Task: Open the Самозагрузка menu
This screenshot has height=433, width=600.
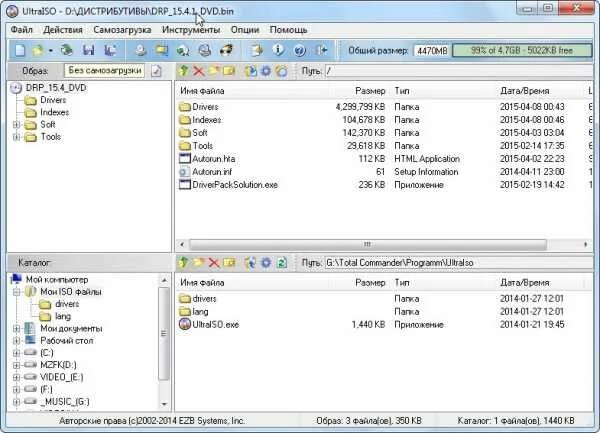Action: coord(122,29)
